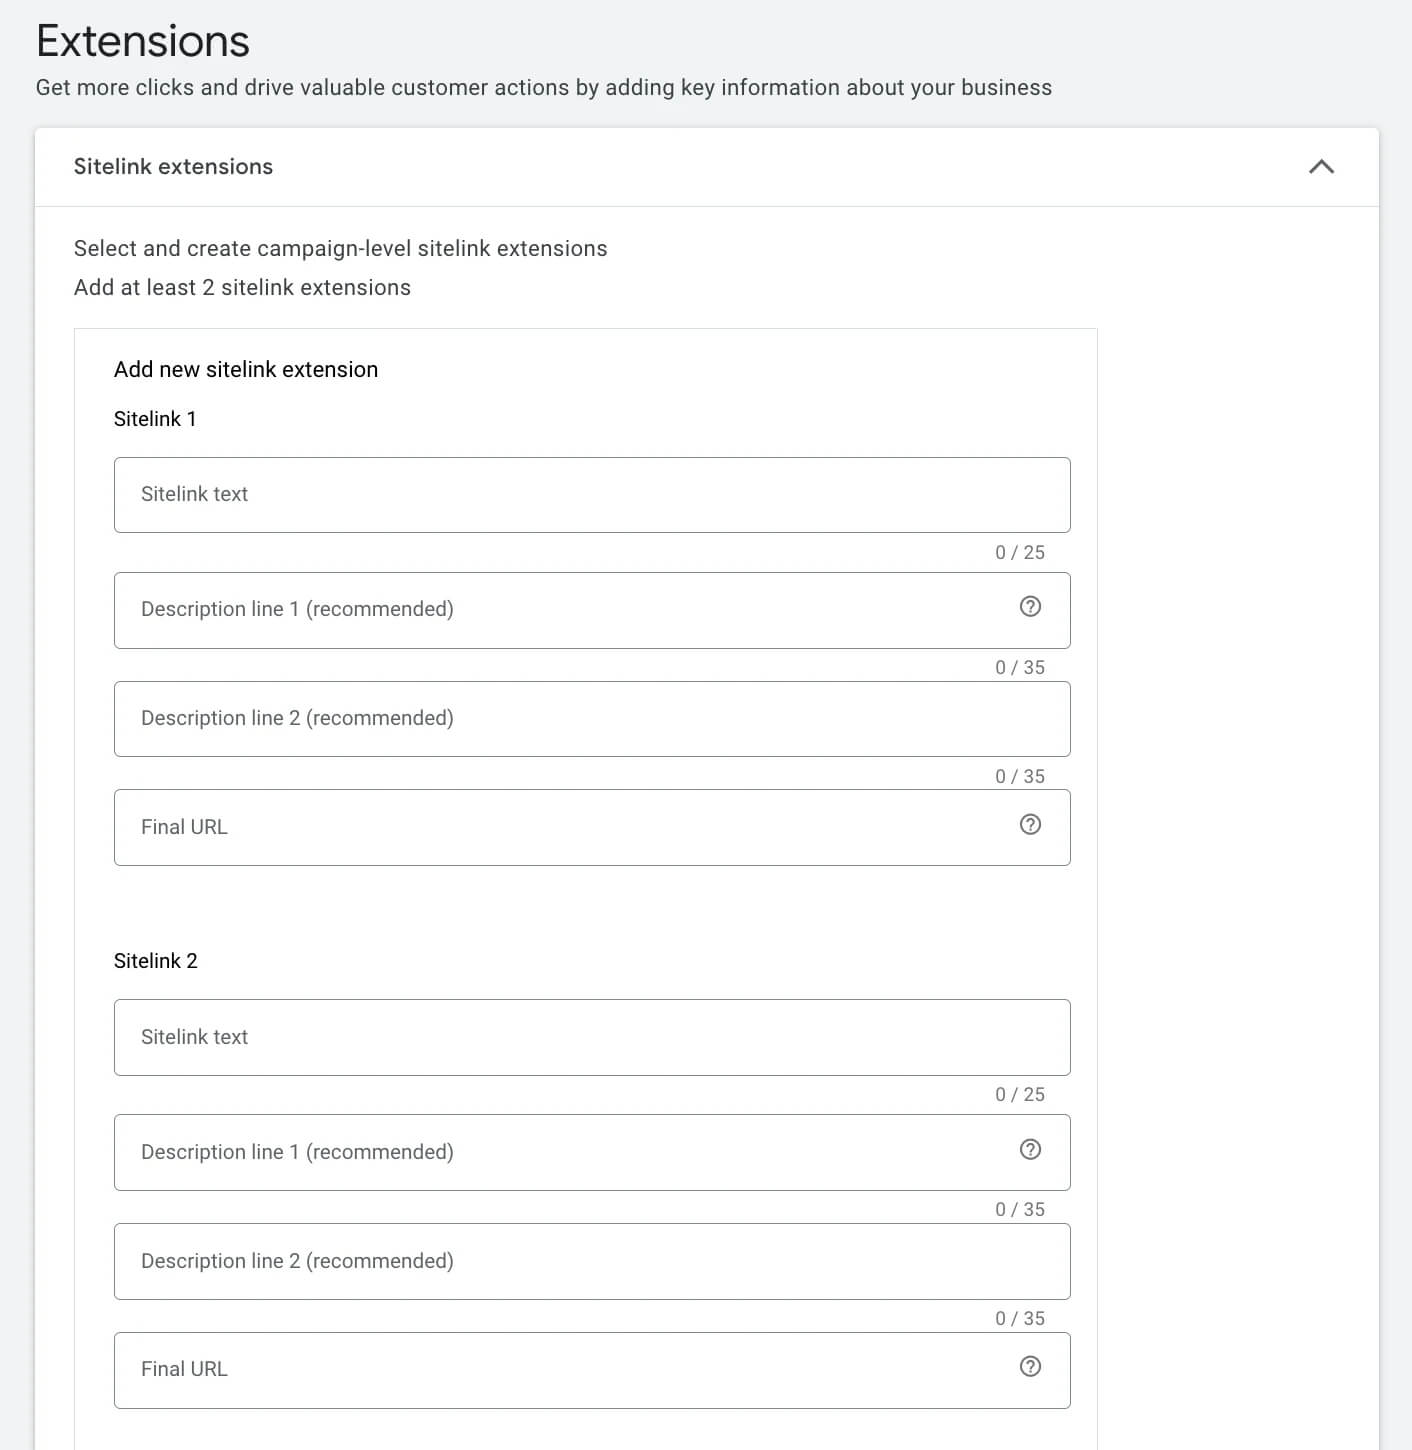Open help for Sitelink 2 Description line 1
Image resolution: width=1412 pixels, height=1450 pixels.
(1030, 1149)
